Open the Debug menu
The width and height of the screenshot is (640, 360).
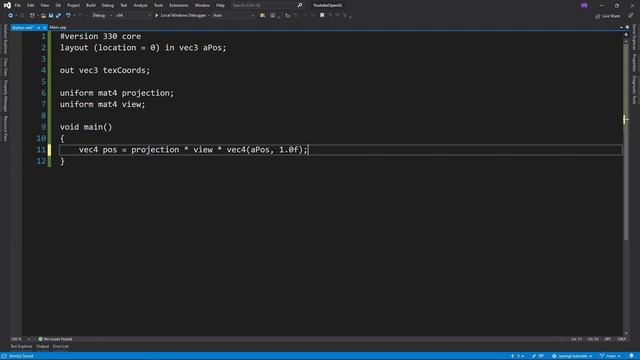click(x=108, y=5)
